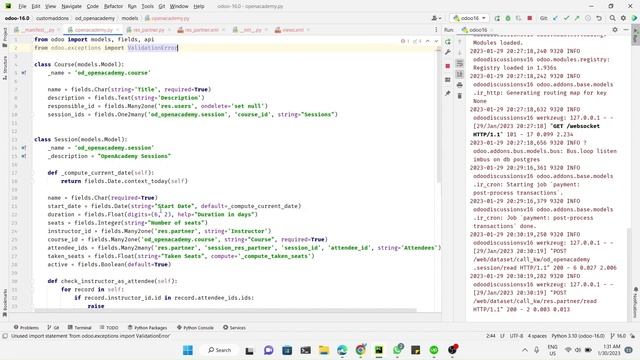Open IDE settings gear in top toolbar

[623, 18]
